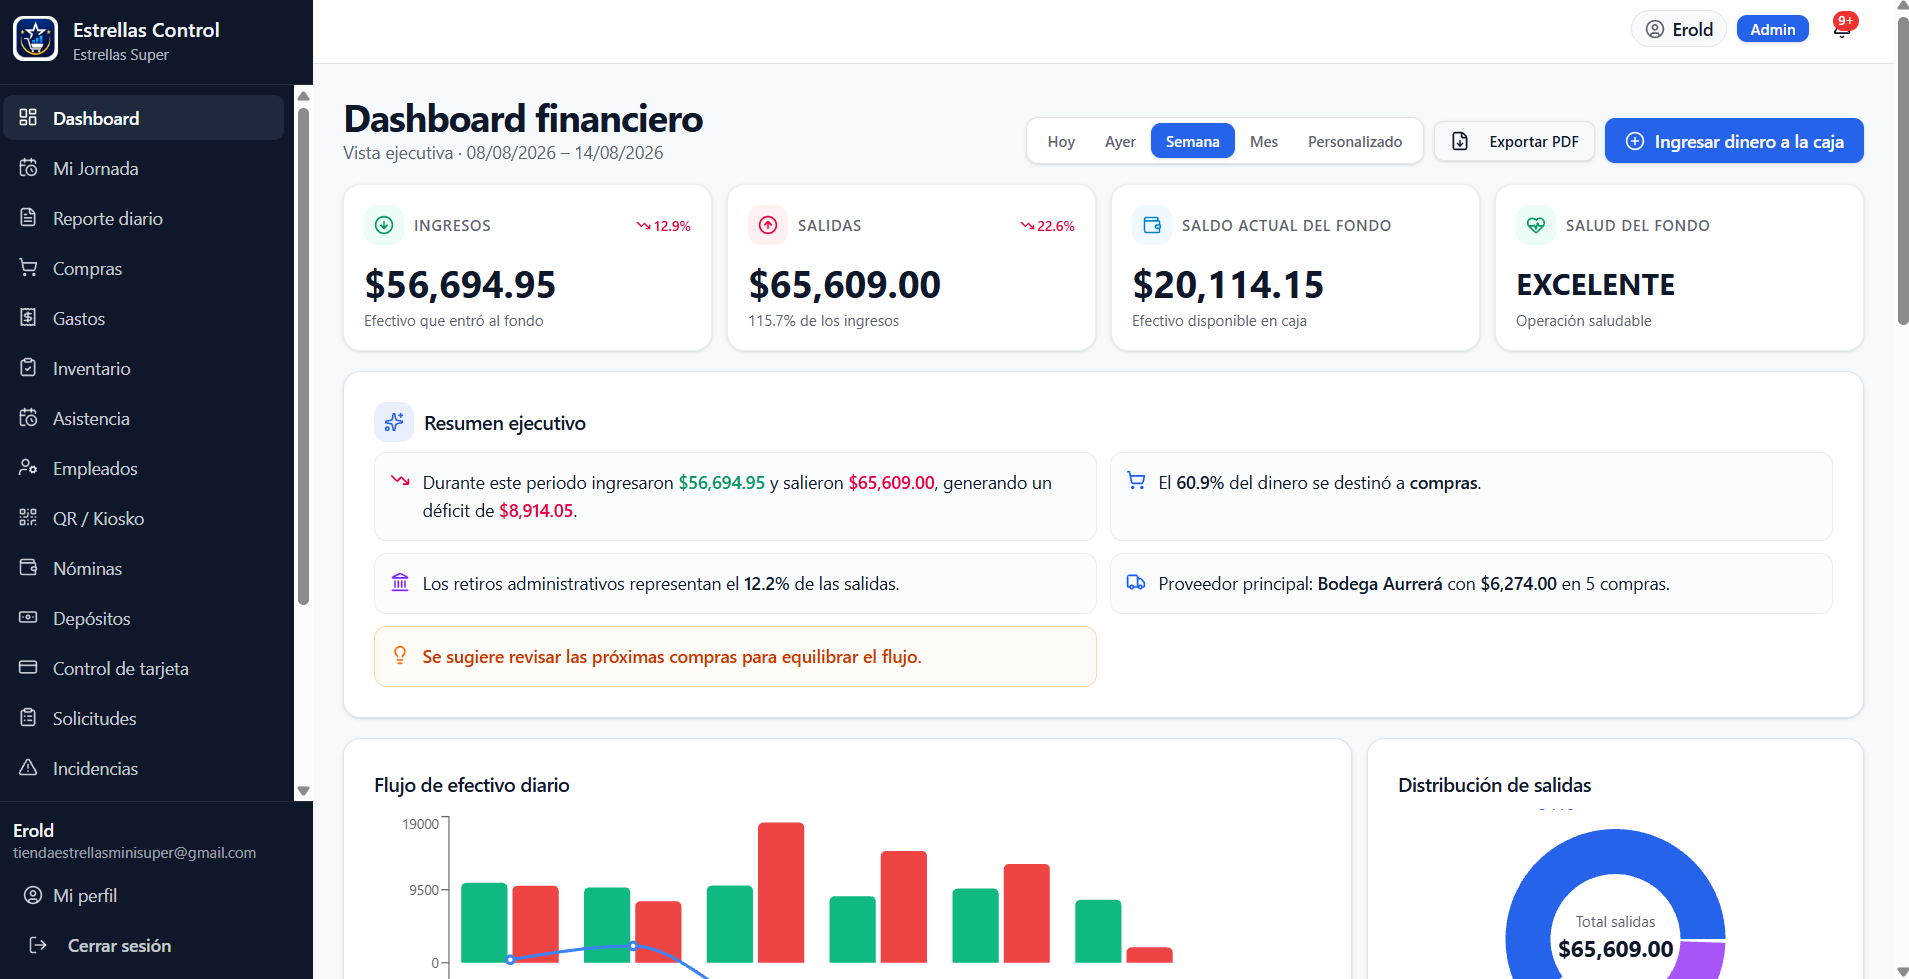Click the Compras shopping cart sidebar icon
Viewport: 1909px width, 979px height.
point(28,267)
